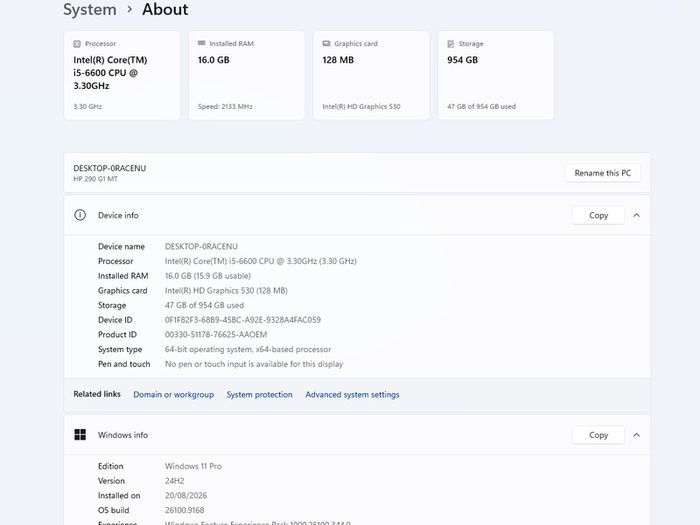Click the Processor card chip icon
The width and height of the screenshot is (700, 525).
[77, 44]
